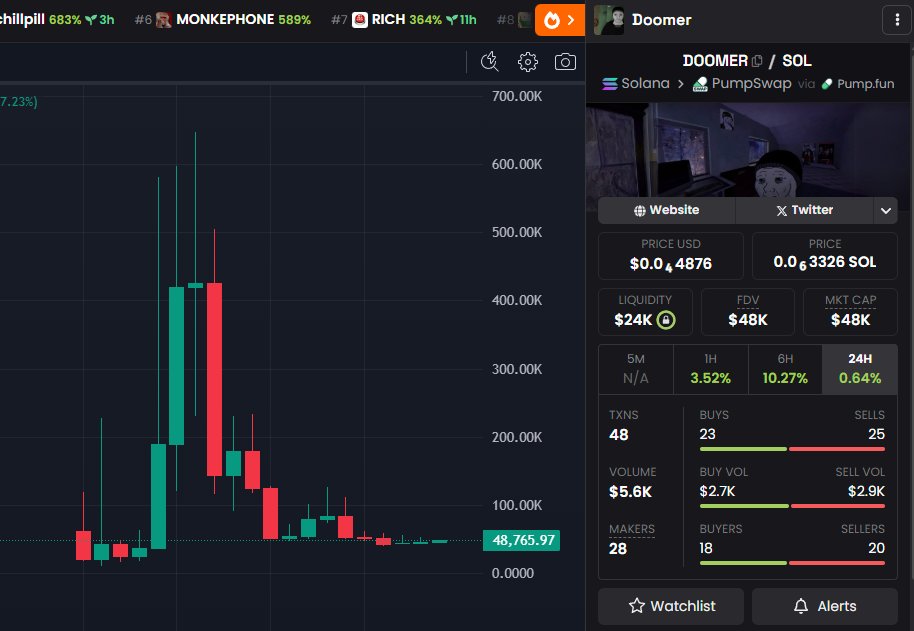914x631 pixels.
Task: Open chart settings gear icon
Action: (x=528, y=62)
